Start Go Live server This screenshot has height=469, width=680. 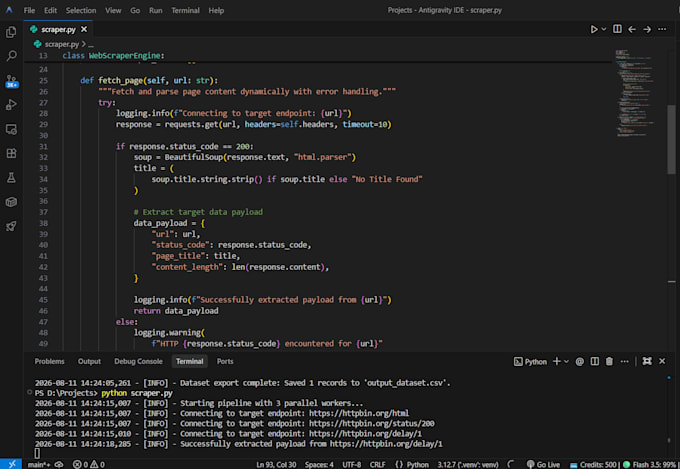click(x=543, y=464)
